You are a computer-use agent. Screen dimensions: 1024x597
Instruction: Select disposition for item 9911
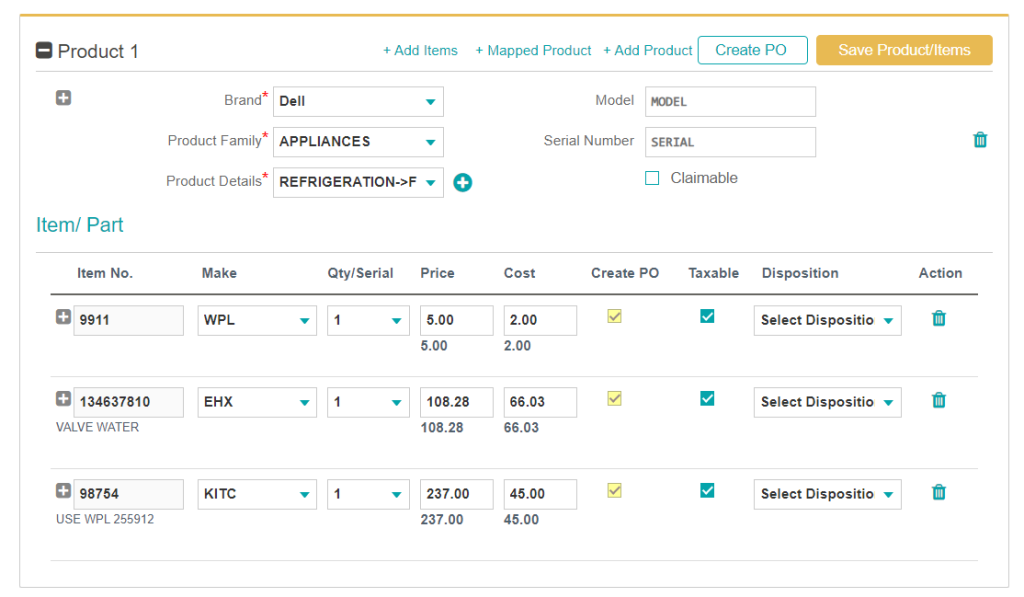(827, 321)
